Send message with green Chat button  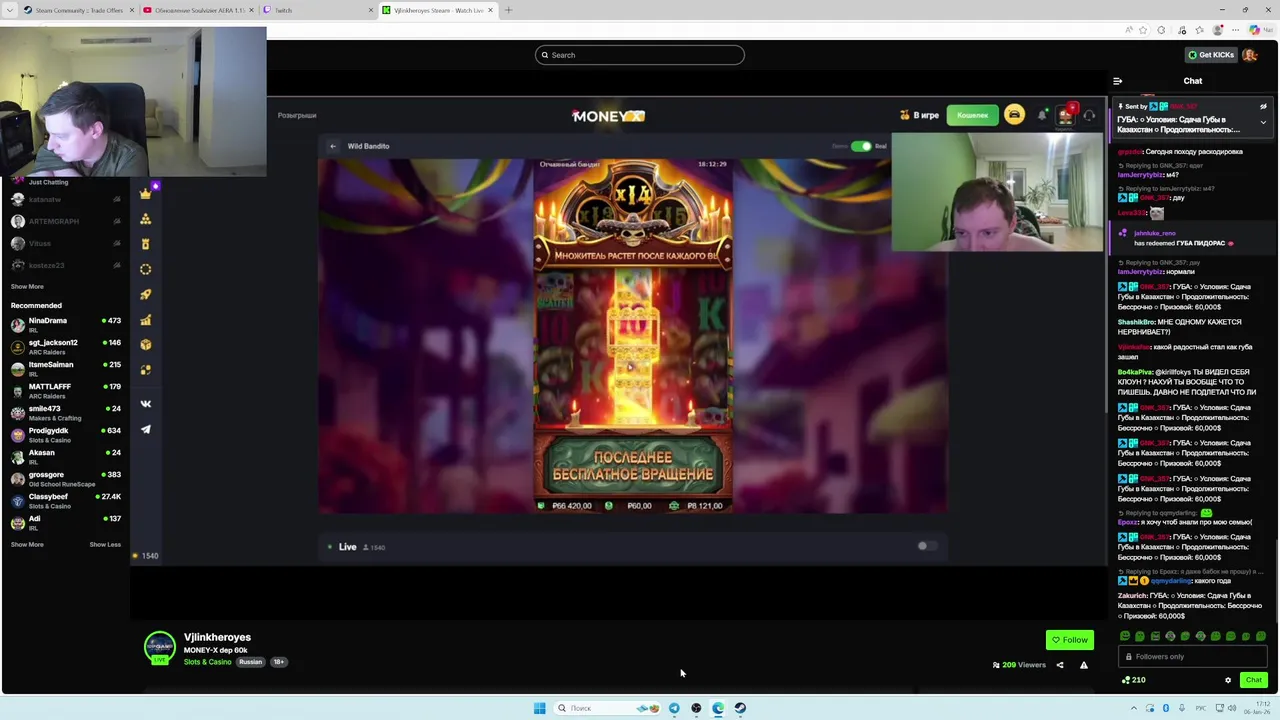[1253, 680]
